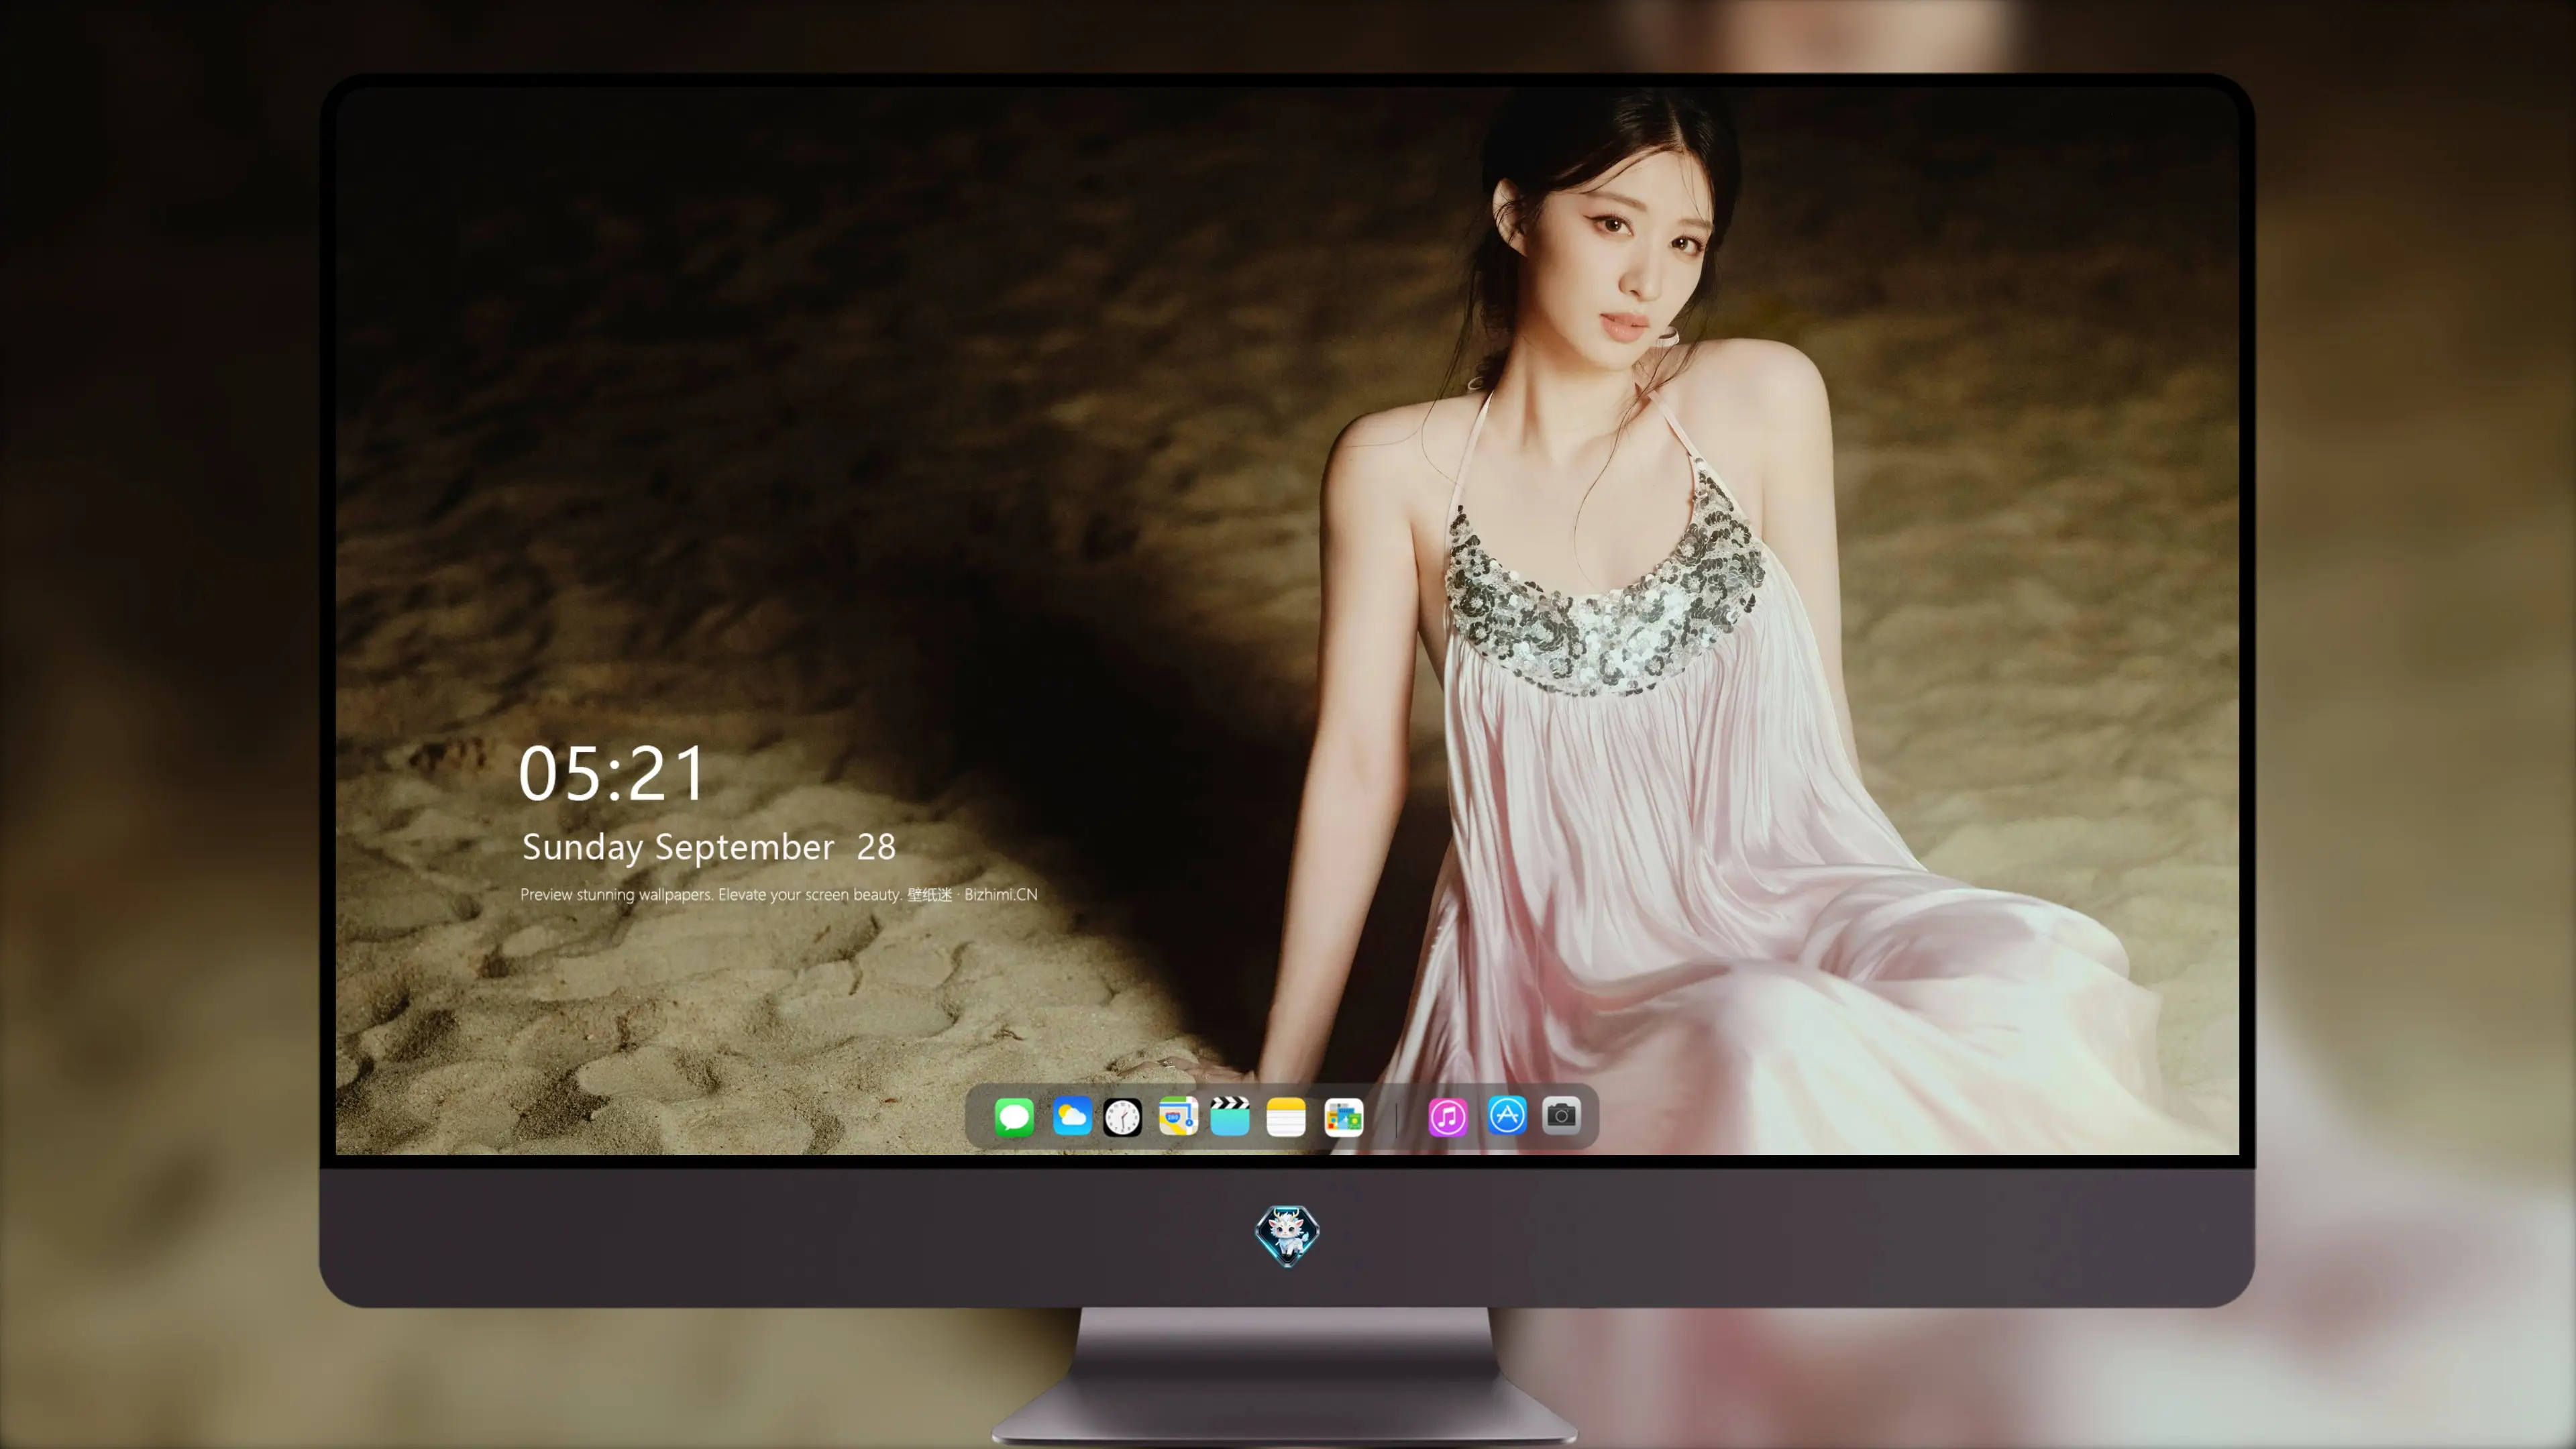Click the 05:21 clock display
2576x1449 pixels.
click(612, 773)
